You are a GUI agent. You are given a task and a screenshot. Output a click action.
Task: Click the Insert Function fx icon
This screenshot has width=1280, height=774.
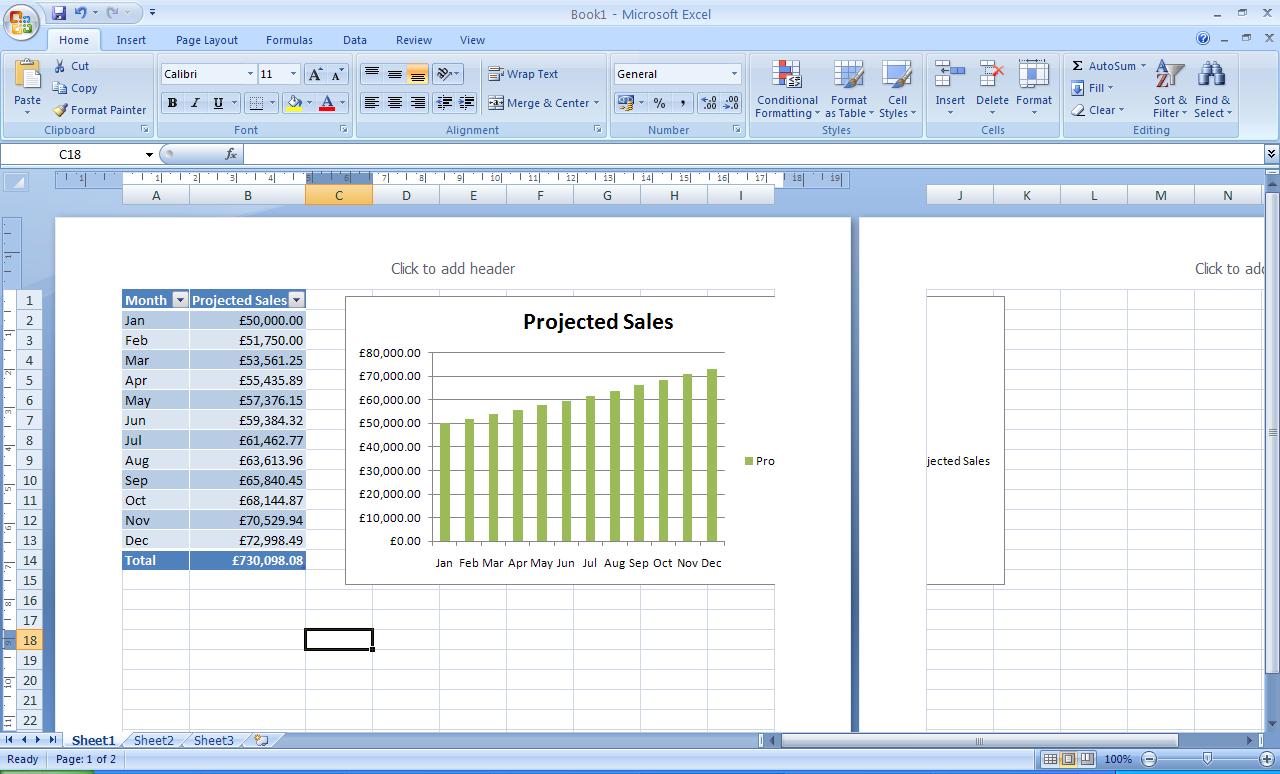click(x=231, y=154)
